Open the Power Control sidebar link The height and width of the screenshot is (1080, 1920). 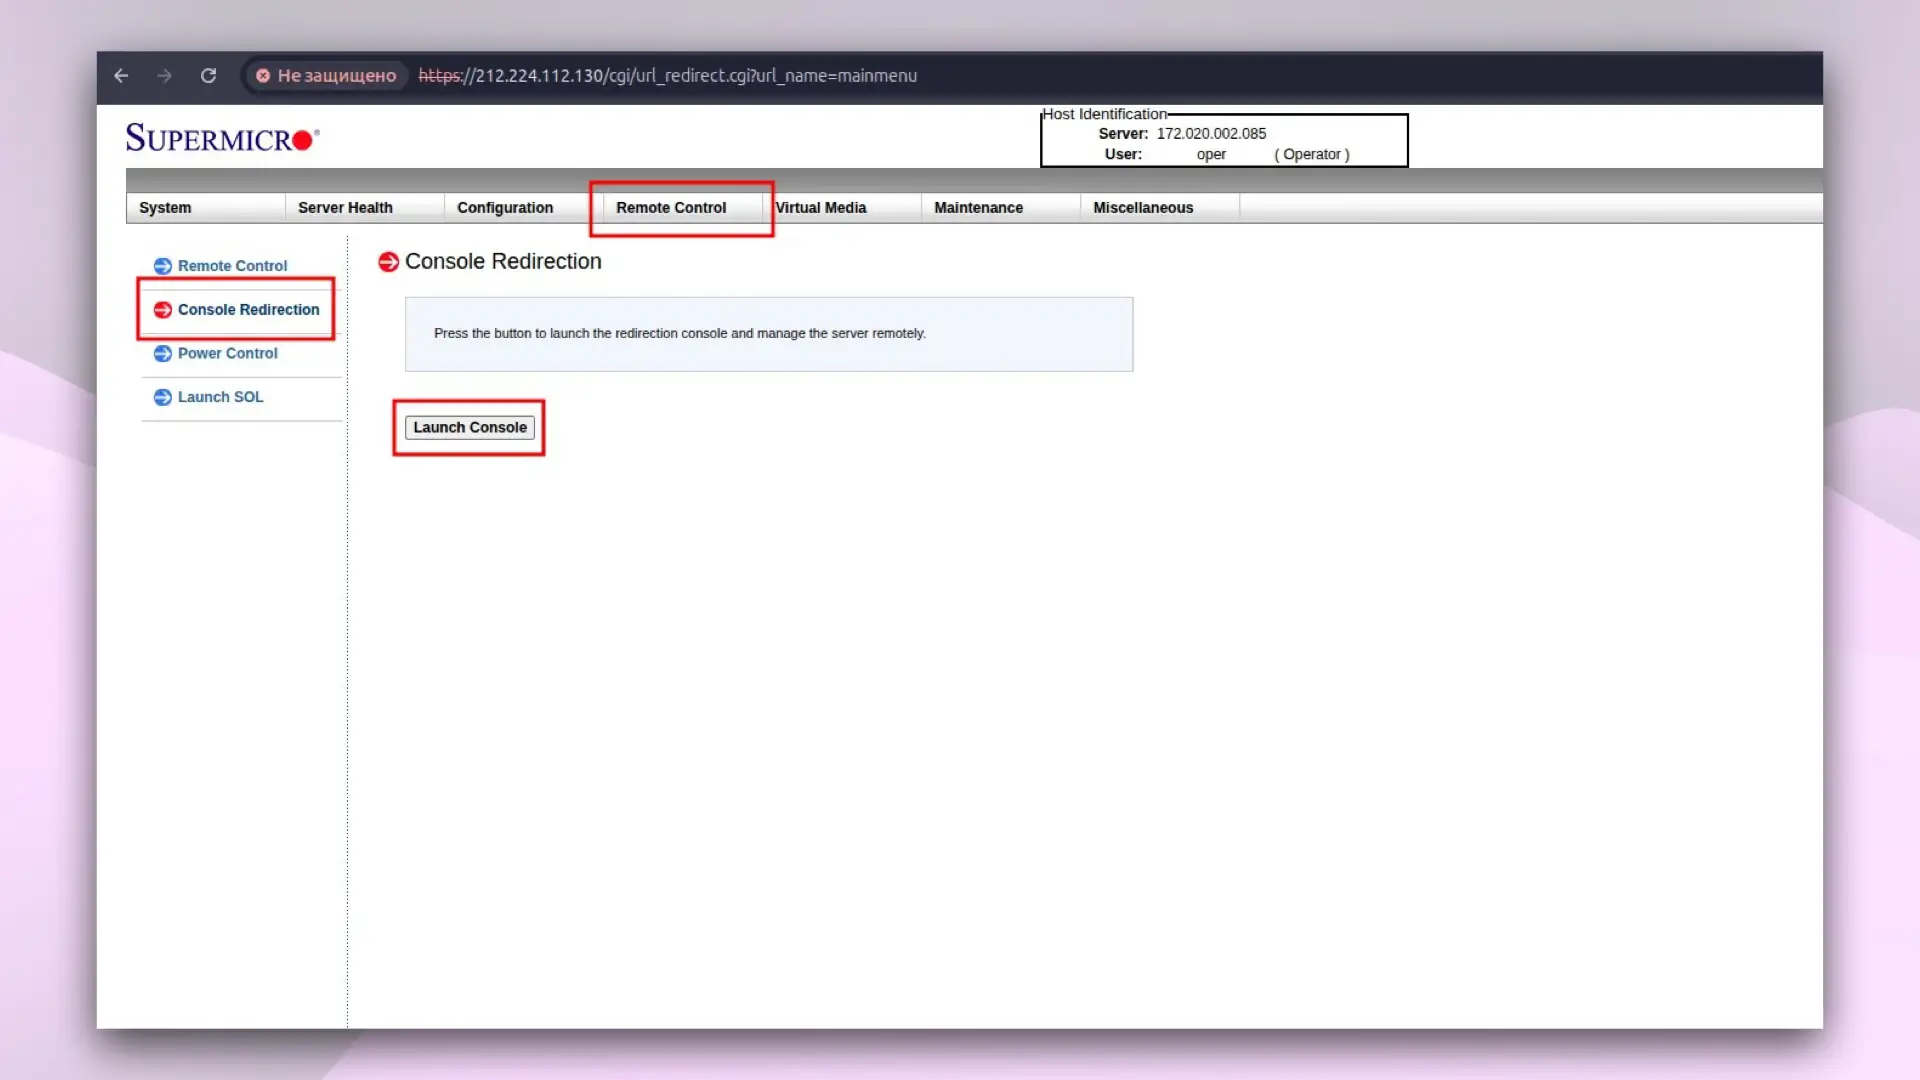pyautogui.click(x=227, y=354)
